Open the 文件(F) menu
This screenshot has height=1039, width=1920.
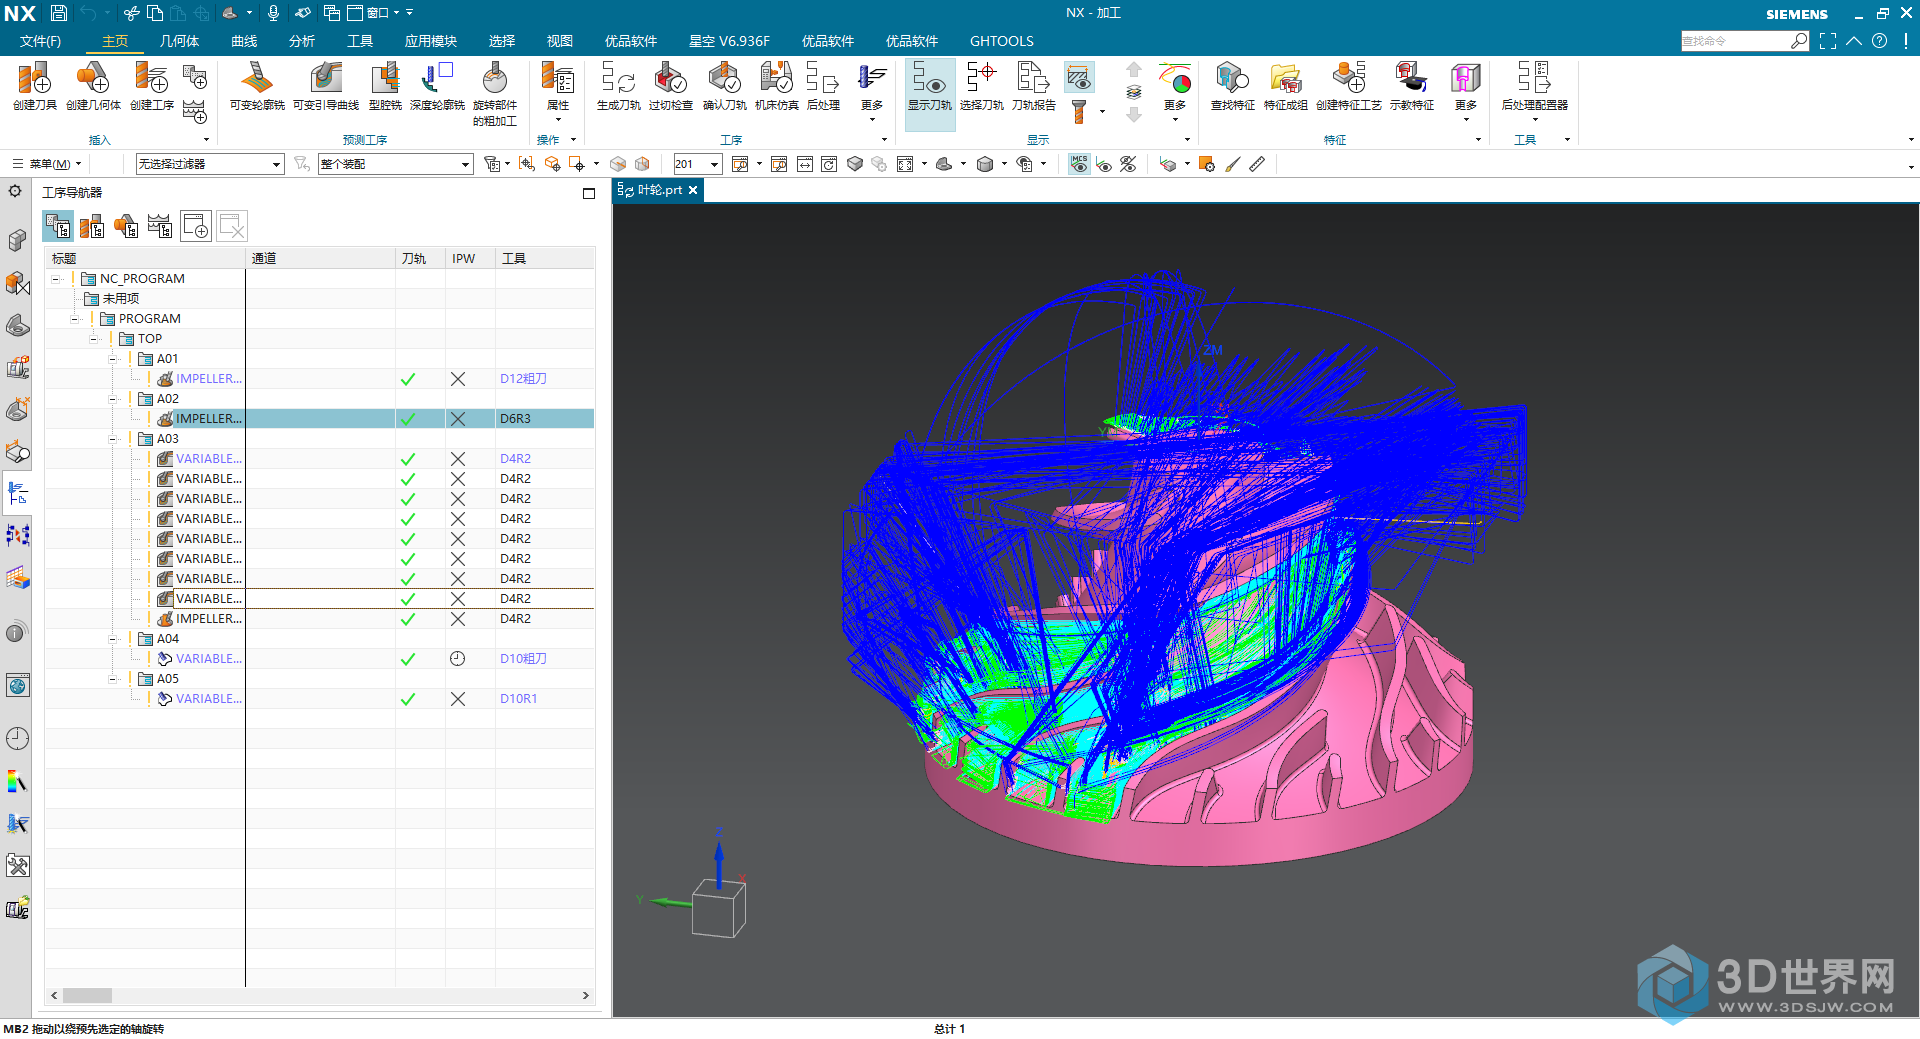click(x=41, y=41)
